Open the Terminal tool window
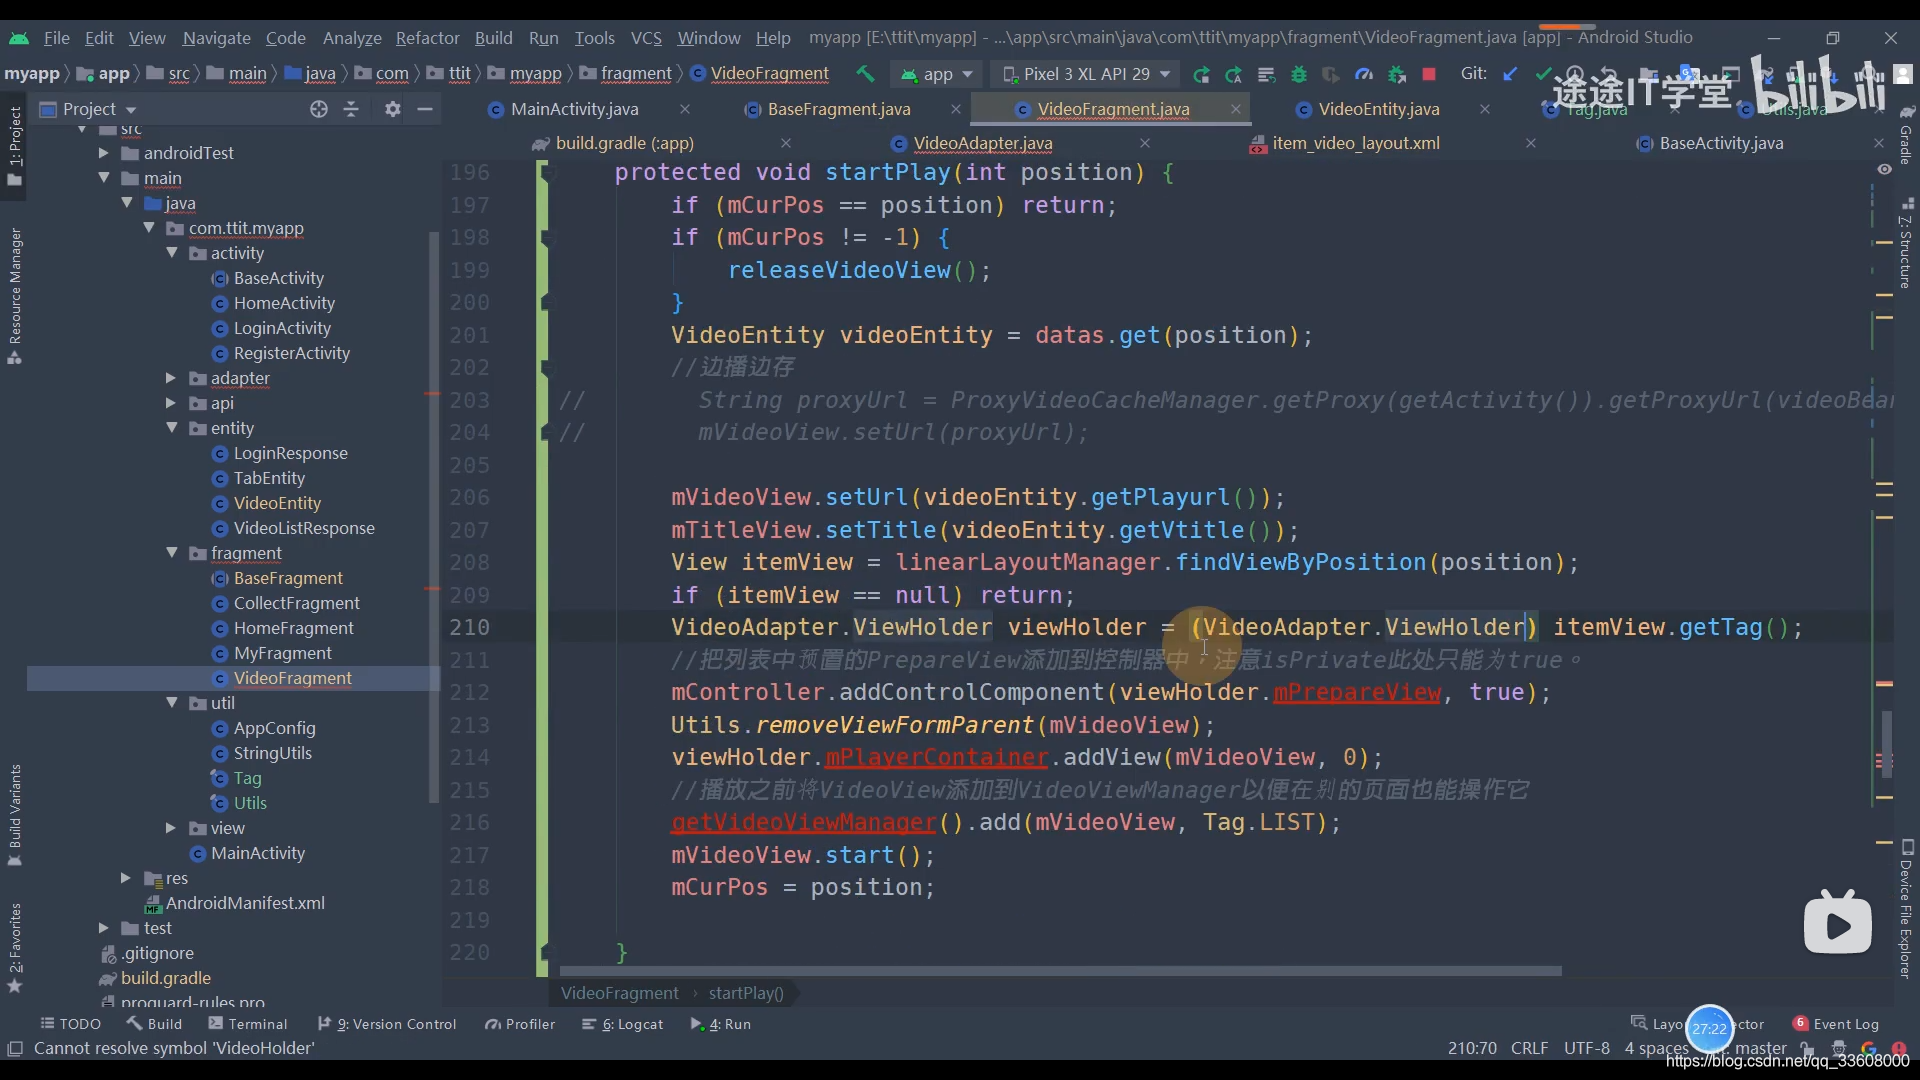Screen dimensions: 1920x1080 [247, 1024]
